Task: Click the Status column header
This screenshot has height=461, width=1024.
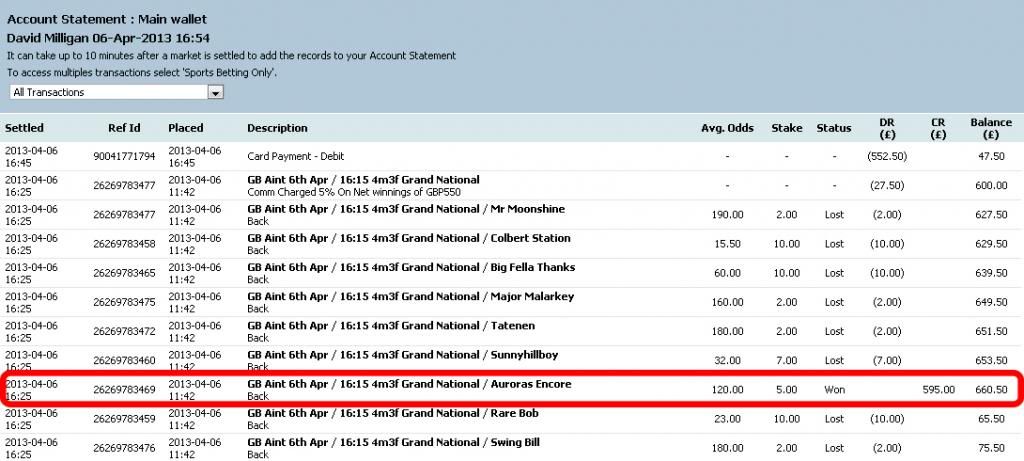Action: [833, 128]
